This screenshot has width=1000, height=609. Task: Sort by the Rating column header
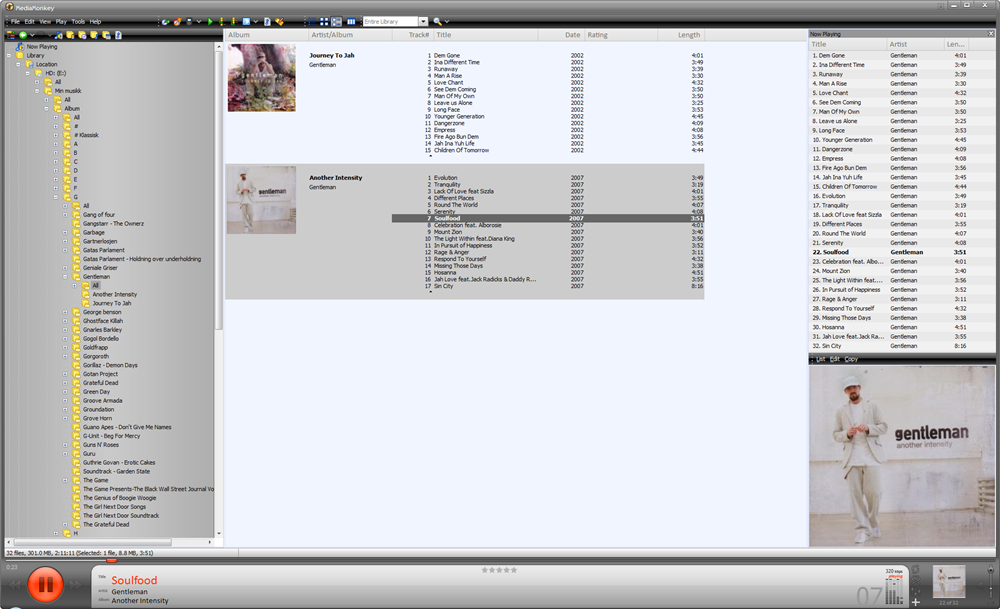point(621,35)
